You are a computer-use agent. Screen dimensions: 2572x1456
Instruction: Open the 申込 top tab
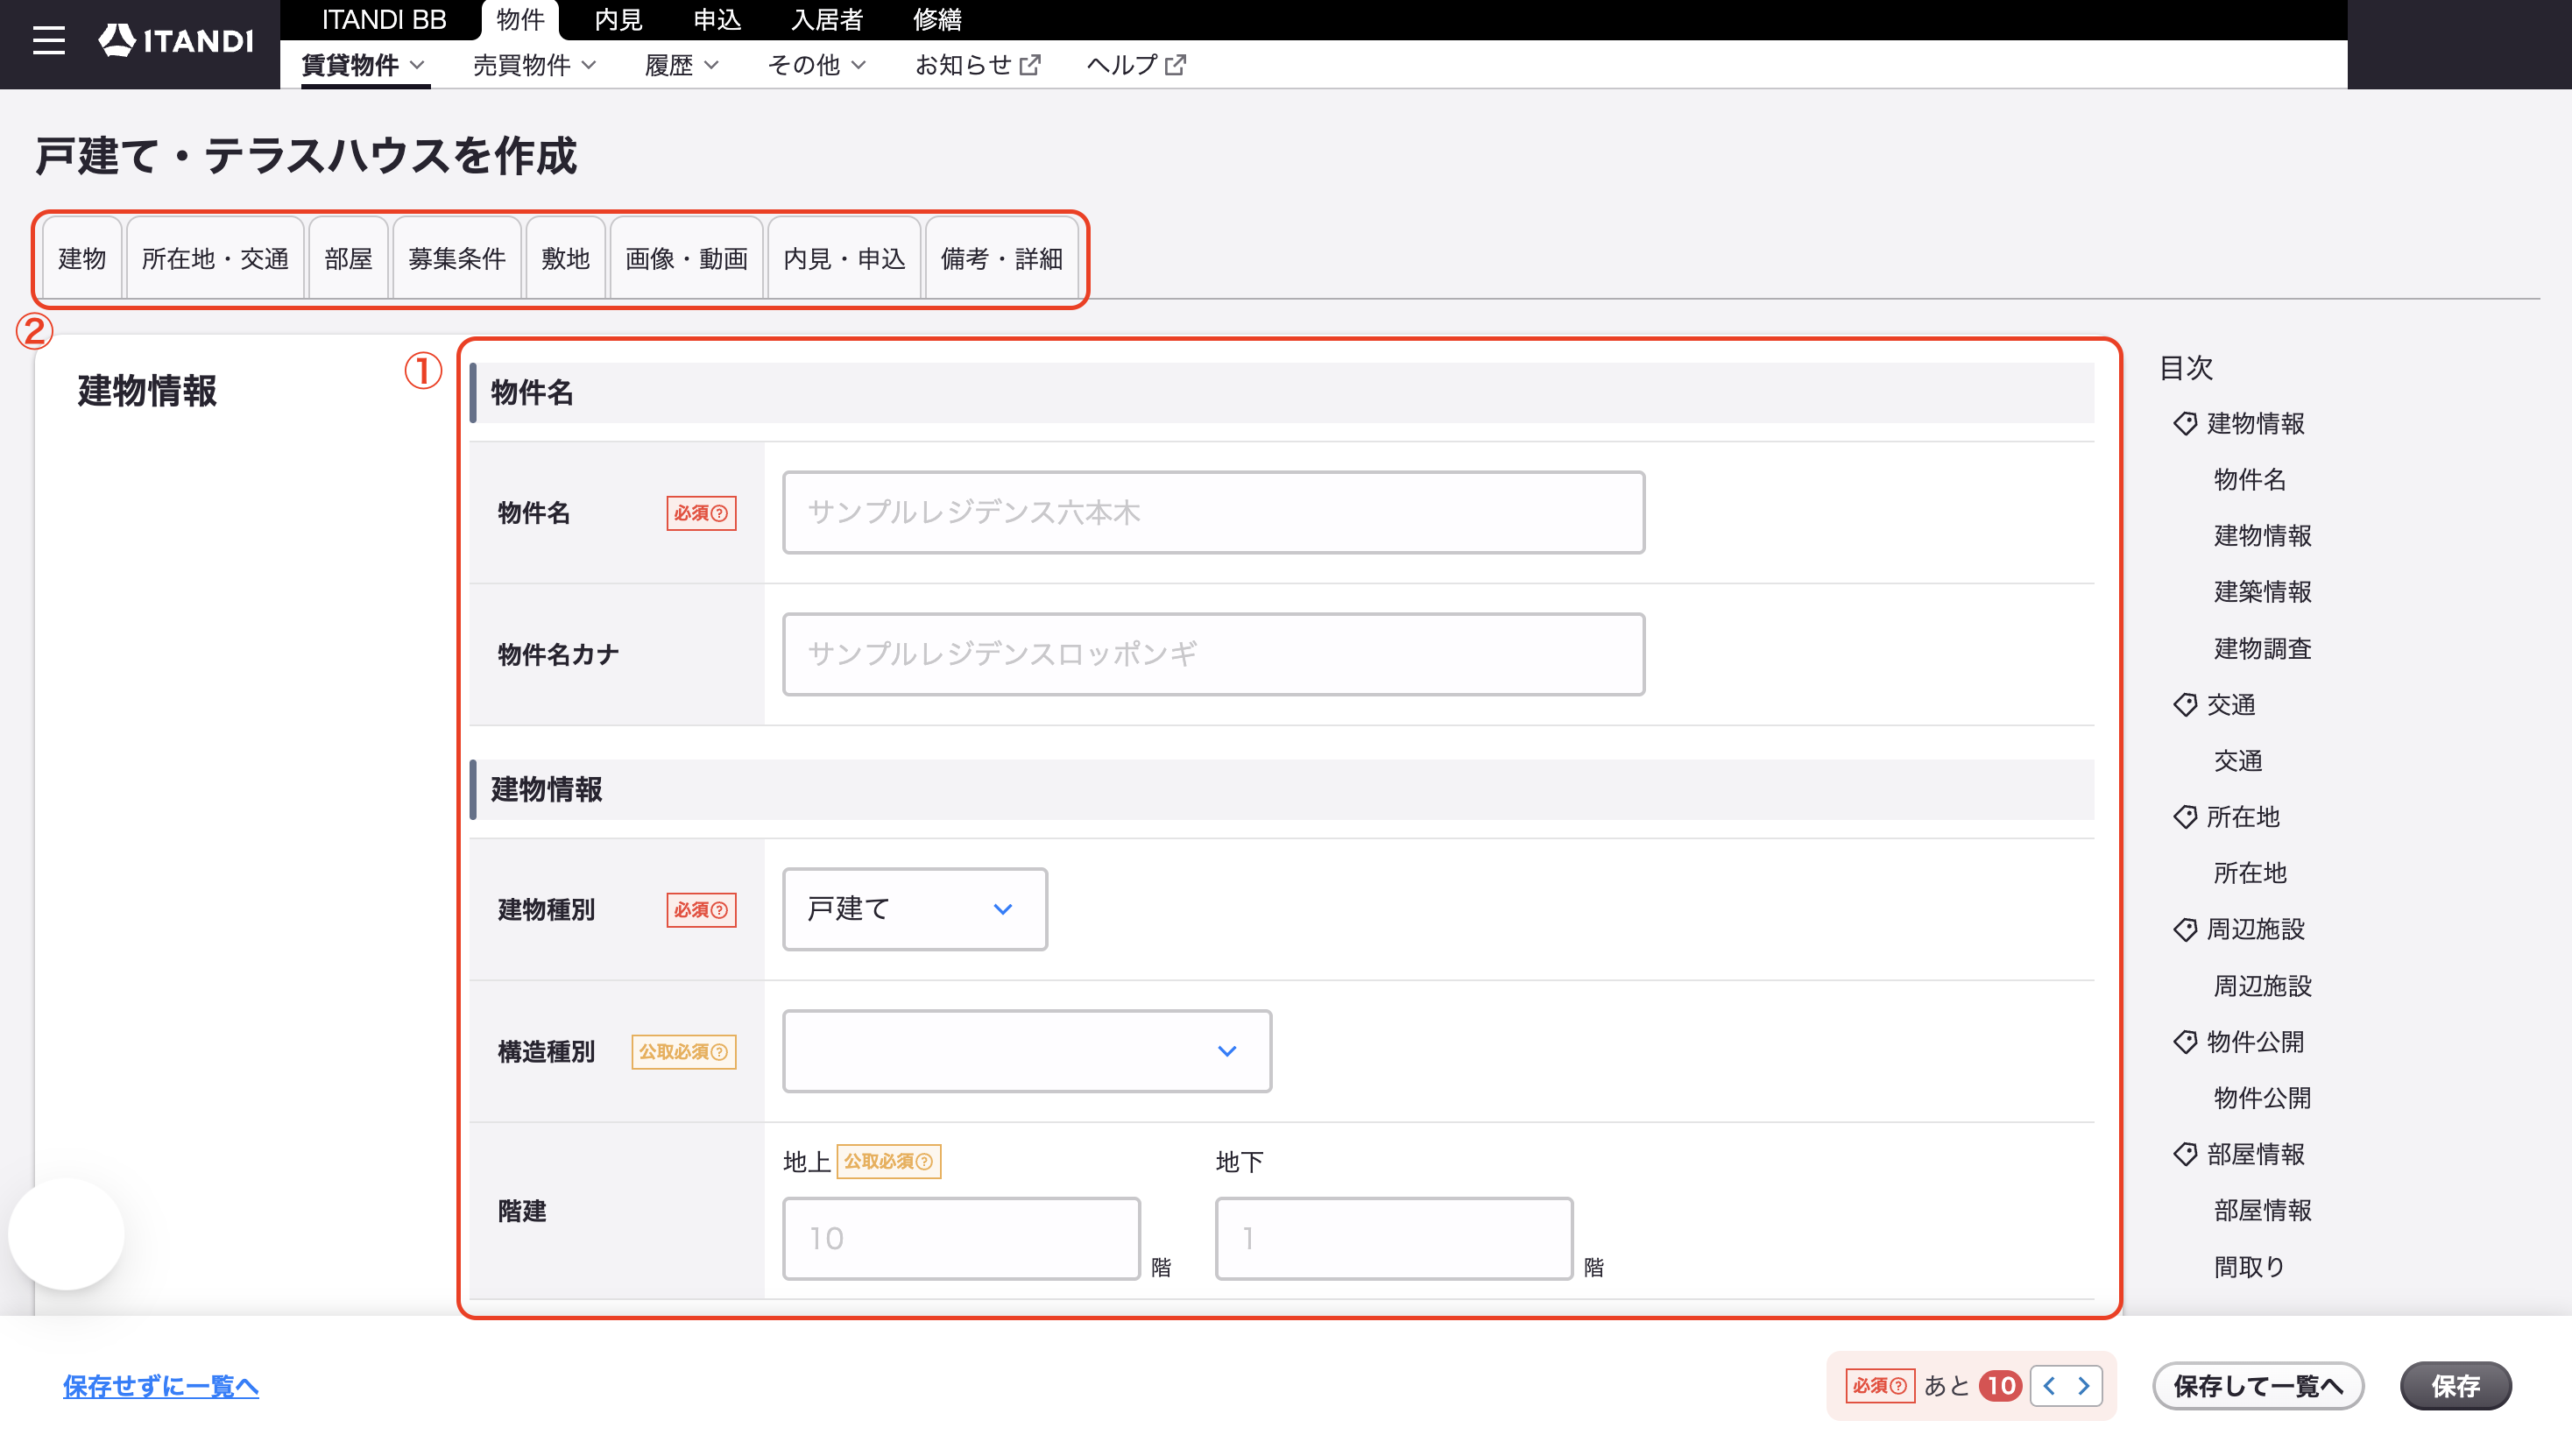(x=717, y=20)
